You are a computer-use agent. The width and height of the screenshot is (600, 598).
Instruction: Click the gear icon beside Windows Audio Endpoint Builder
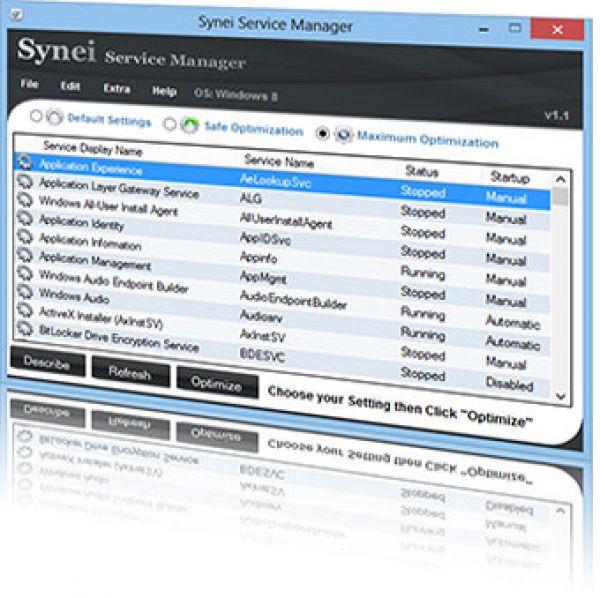(25, 273)
